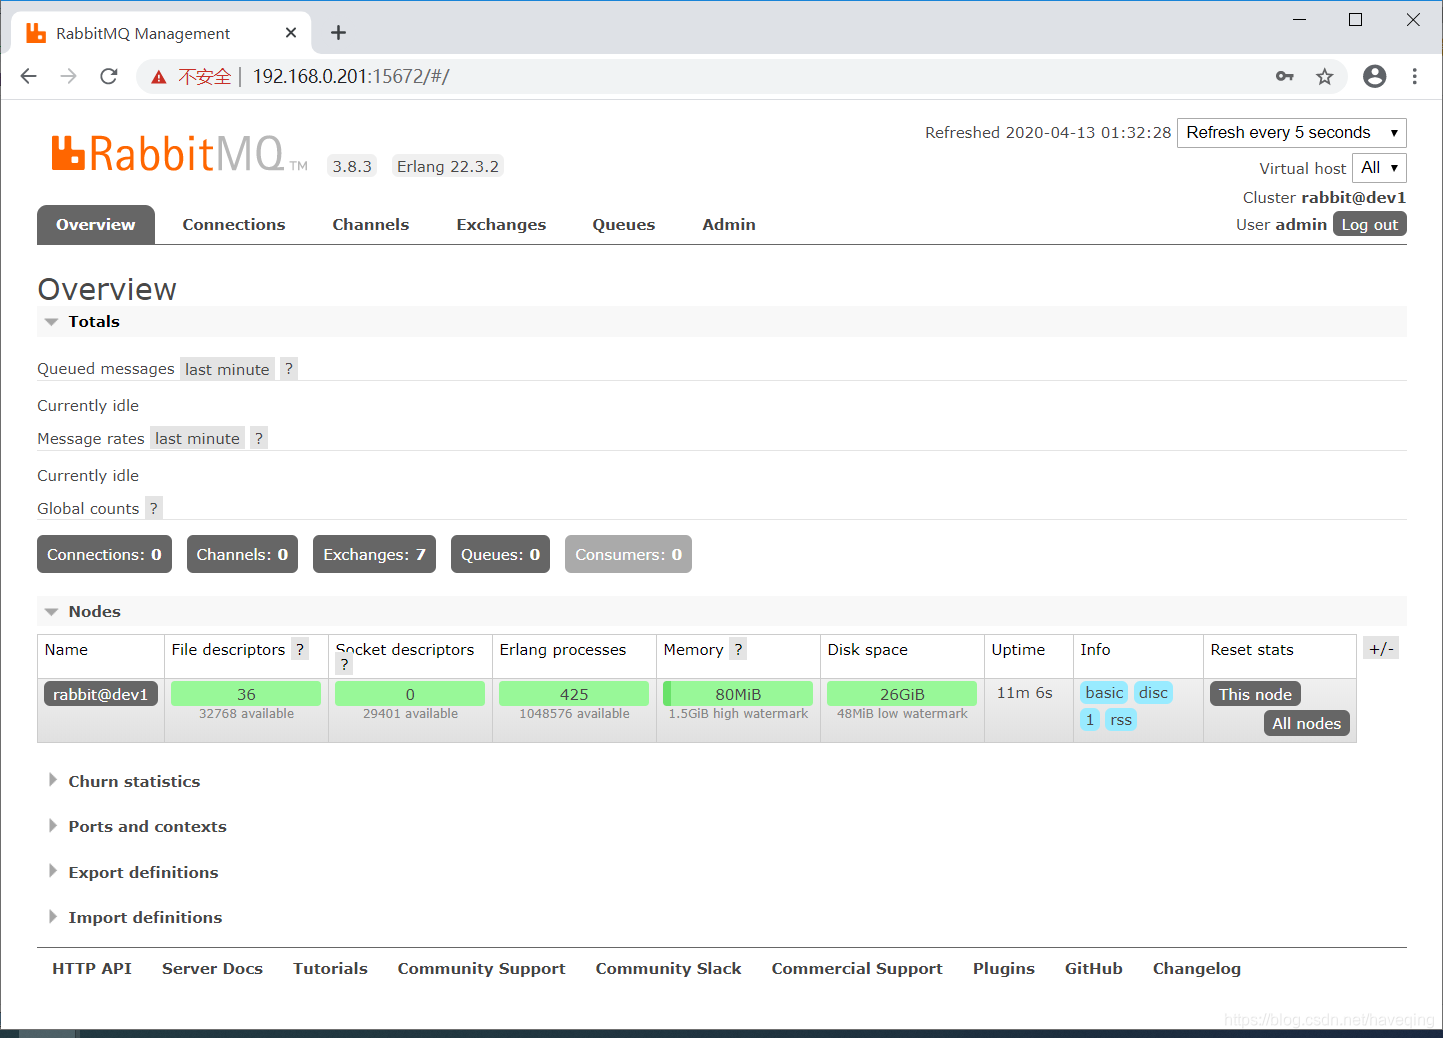Open the HTTP API link

click(x=92, y=968)
